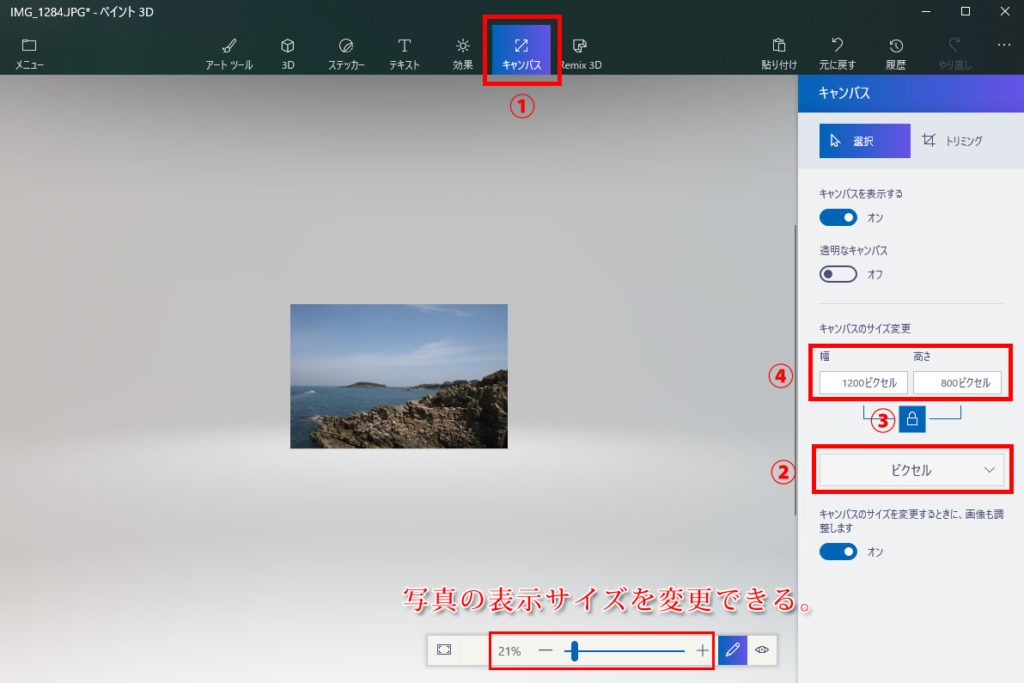Open the ピクセル unit dropdown
The height and width of the screenshot is (683, 1024).
pos(912,470)
